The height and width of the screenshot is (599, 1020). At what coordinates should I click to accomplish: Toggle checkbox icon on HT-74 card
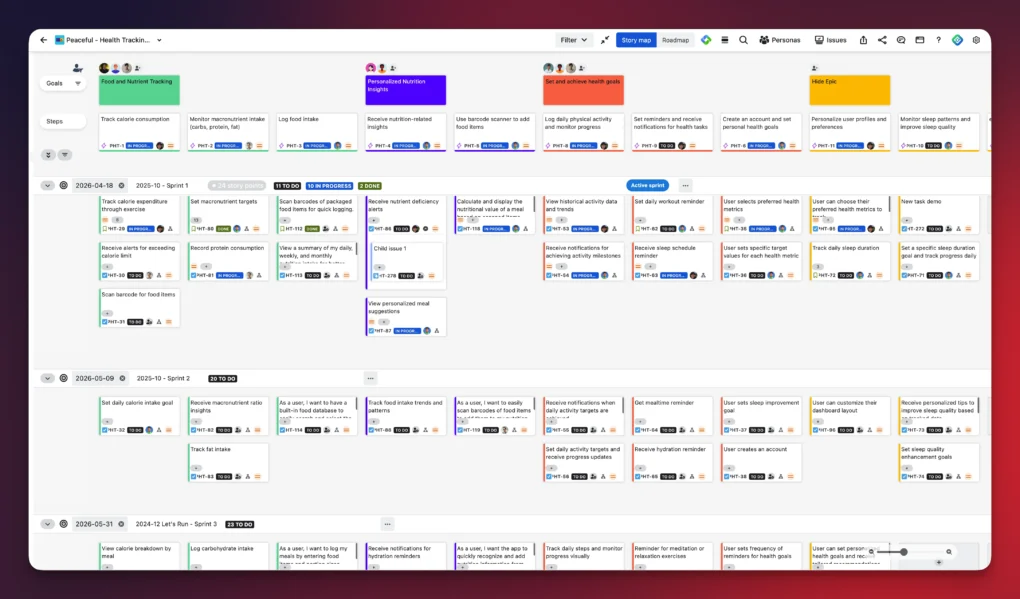(904, 476)
